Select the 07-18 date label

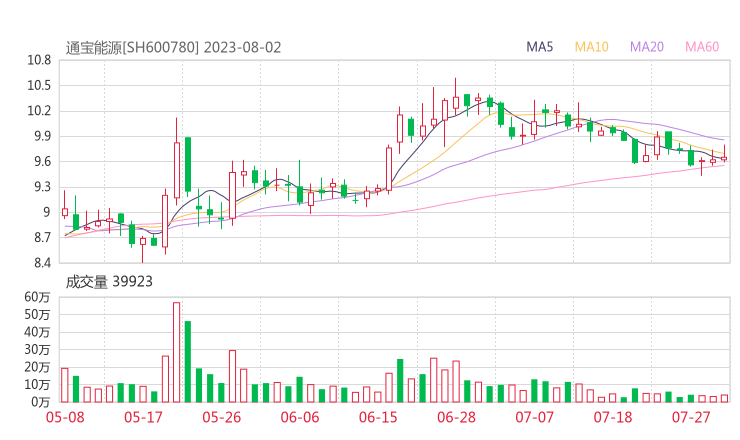click(613, 417)
